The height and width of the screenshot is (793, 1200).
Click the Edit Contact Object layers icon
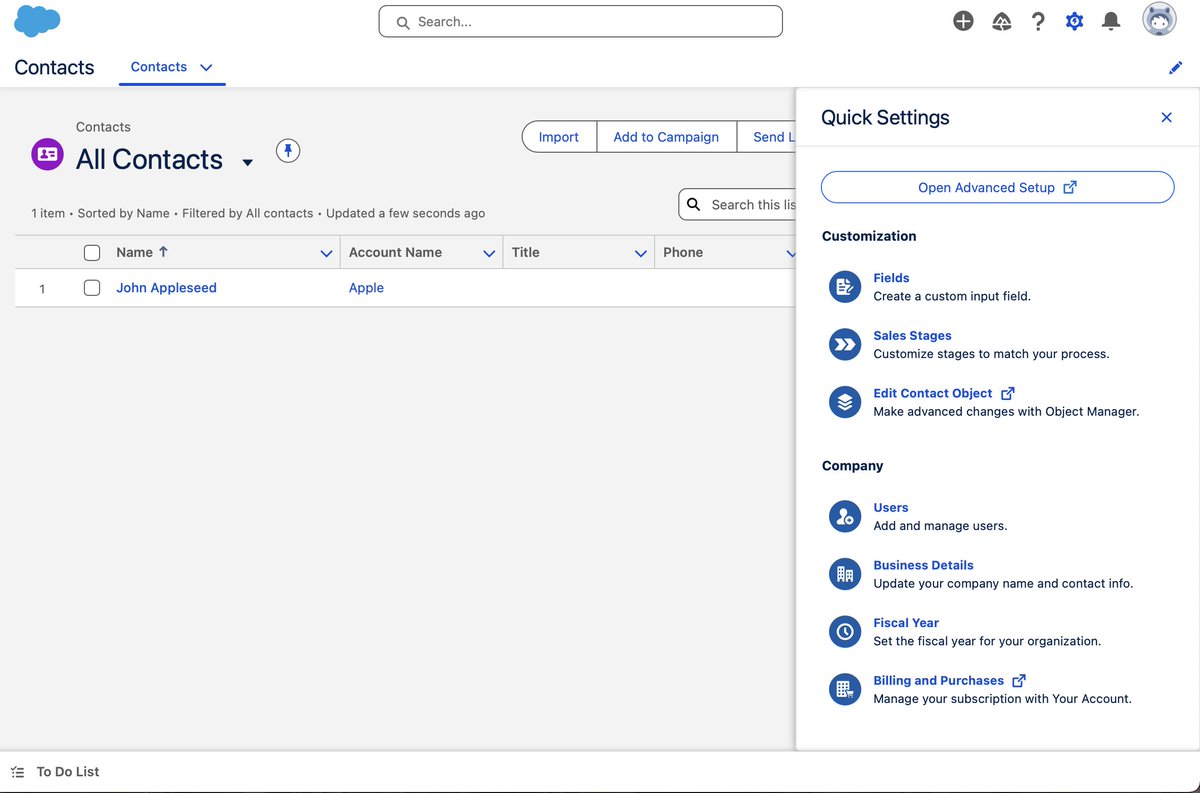tap(845, 402)
